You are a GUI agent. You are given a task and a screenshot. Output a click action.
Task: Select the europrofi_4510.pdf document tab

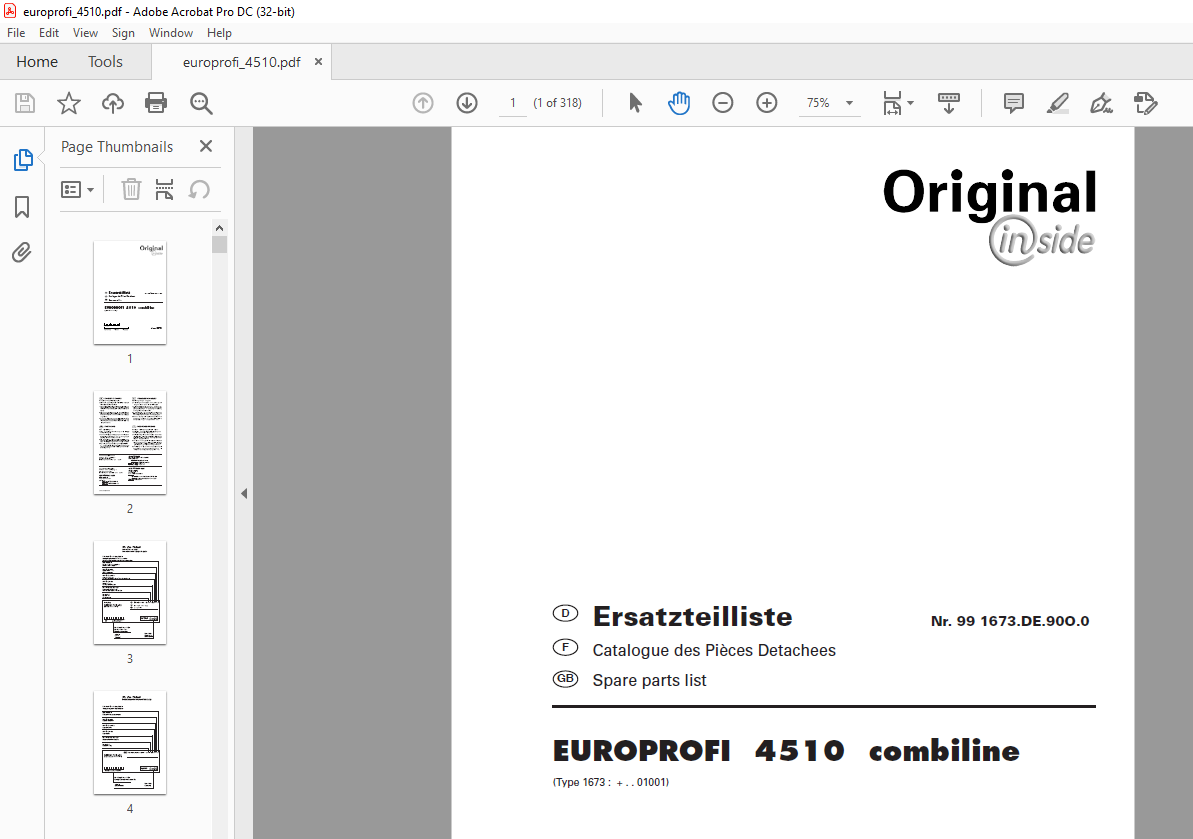tap(241, 62)
